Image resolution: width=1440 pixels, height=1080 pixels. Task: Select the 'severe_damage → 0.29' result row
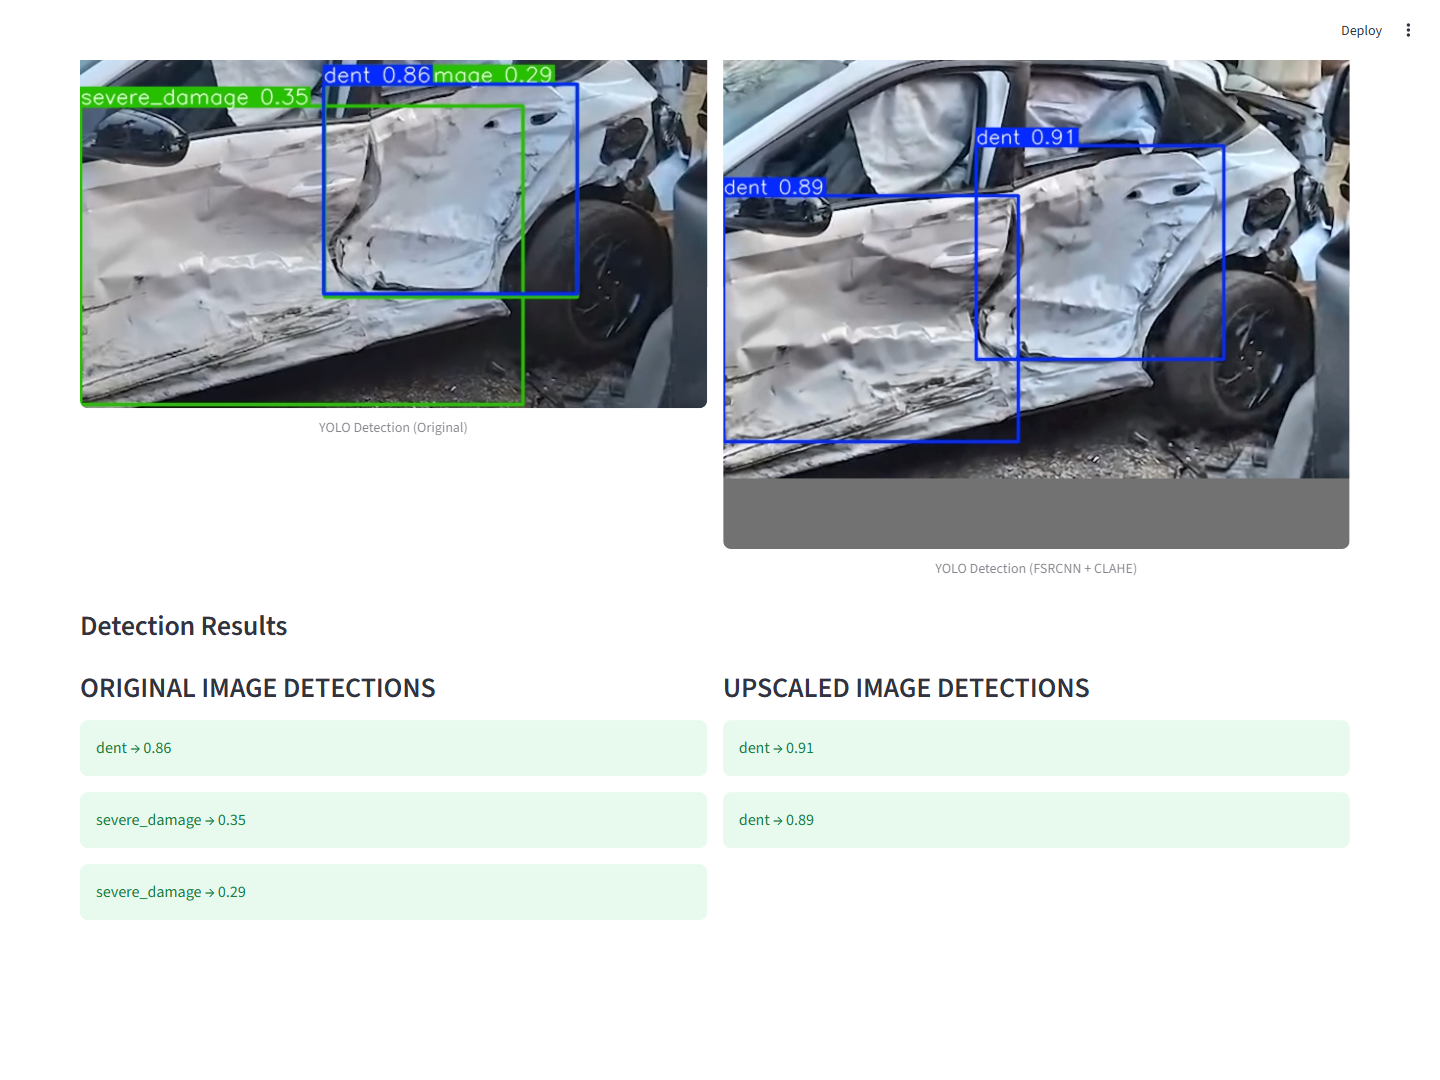click(x=393, y=892)
